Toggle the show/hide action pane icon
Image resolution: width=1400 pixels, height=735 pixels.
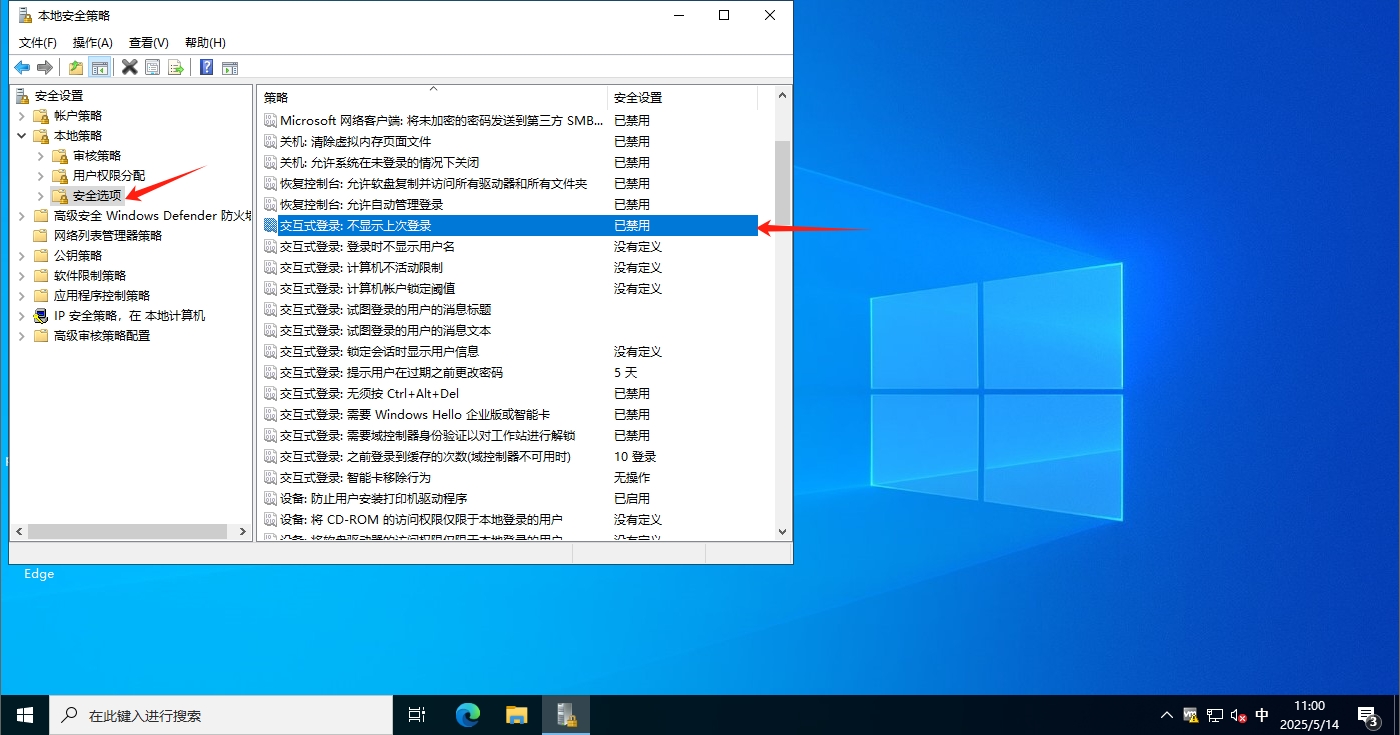(230, 67)
